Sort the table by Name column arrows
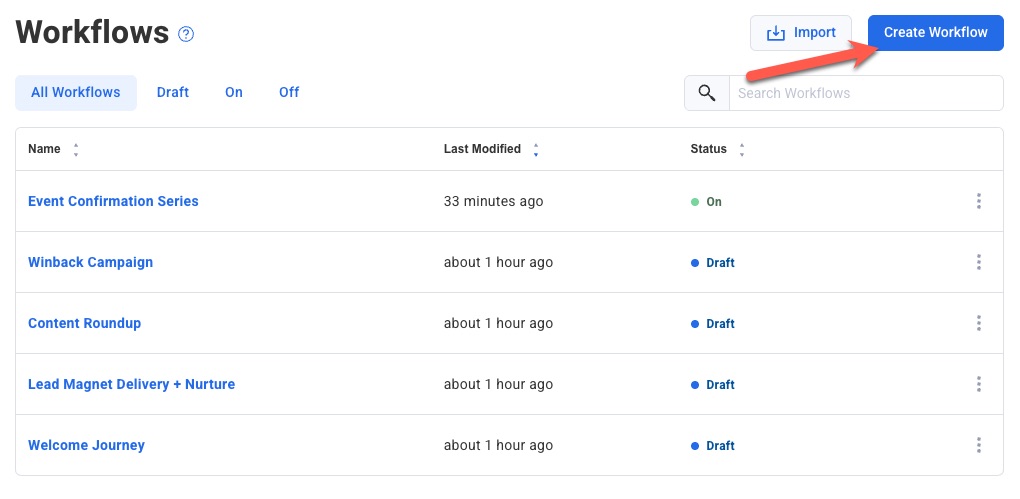The width and height of the screenshot is (1020, 499). point(76,150)
